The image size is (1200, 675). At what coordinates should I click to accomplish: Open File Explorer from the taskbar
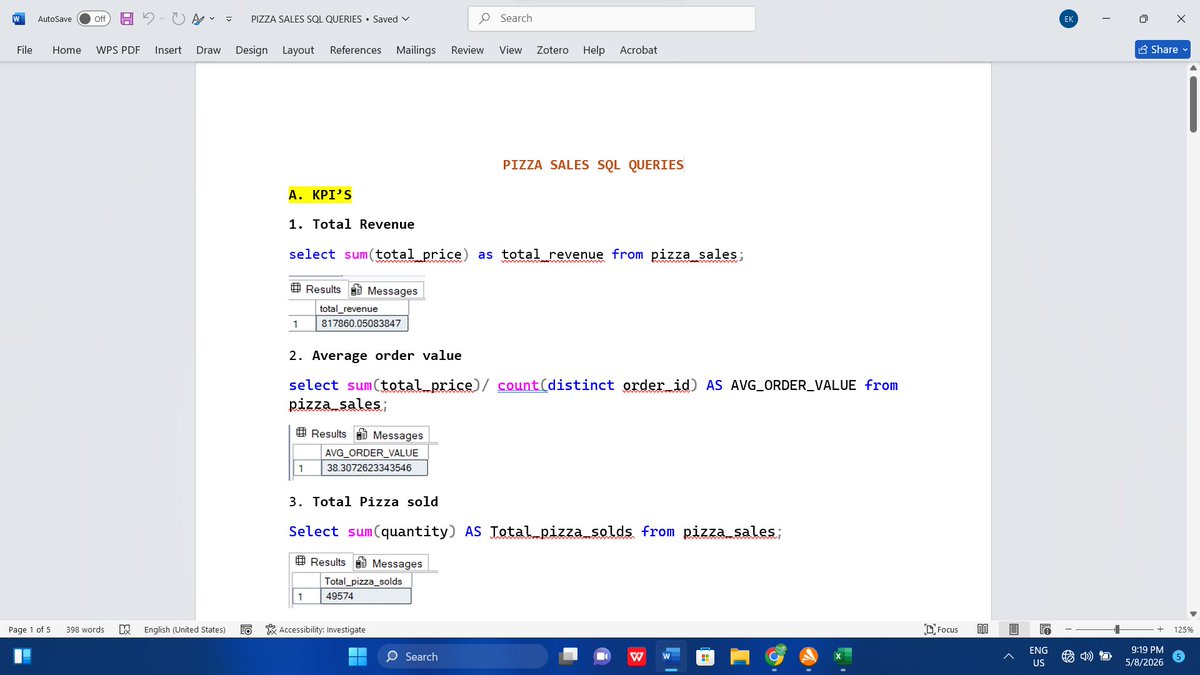pyautogui.click(x=739, y=656)
